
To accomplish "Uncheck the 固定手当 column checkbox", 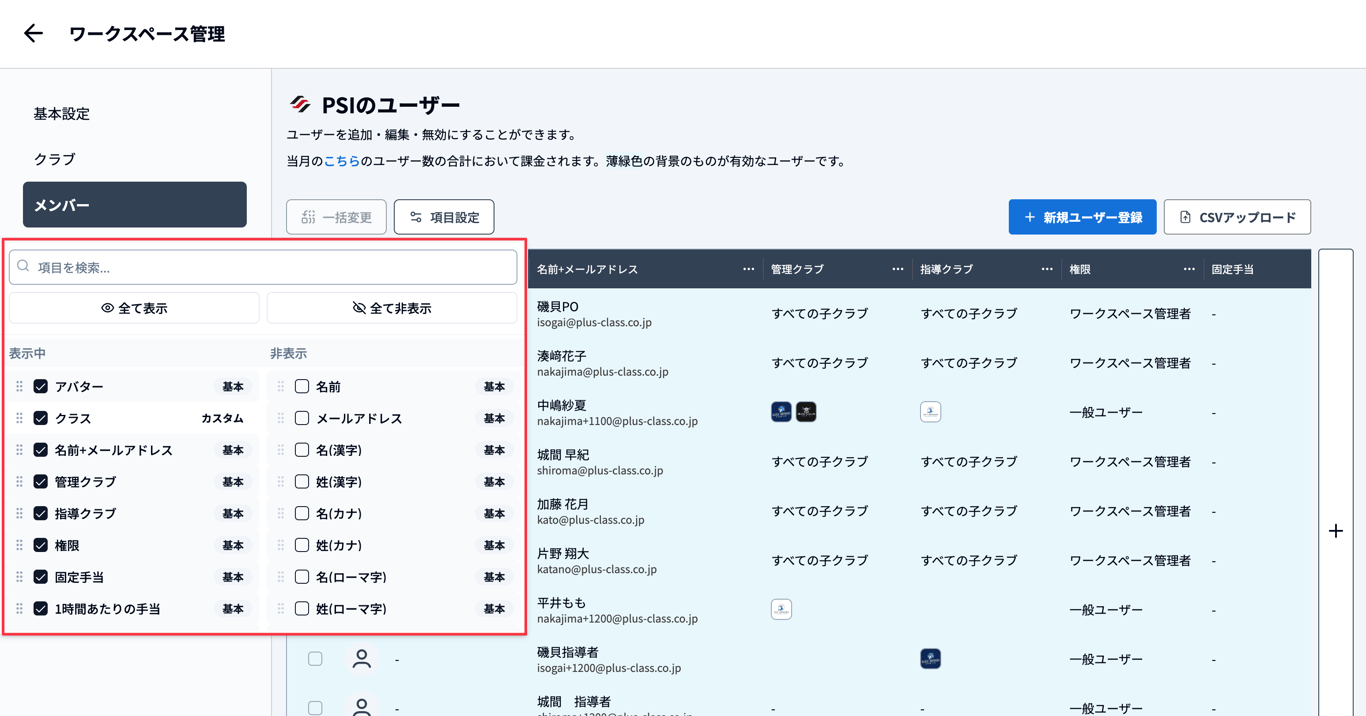I will [41, 577].
